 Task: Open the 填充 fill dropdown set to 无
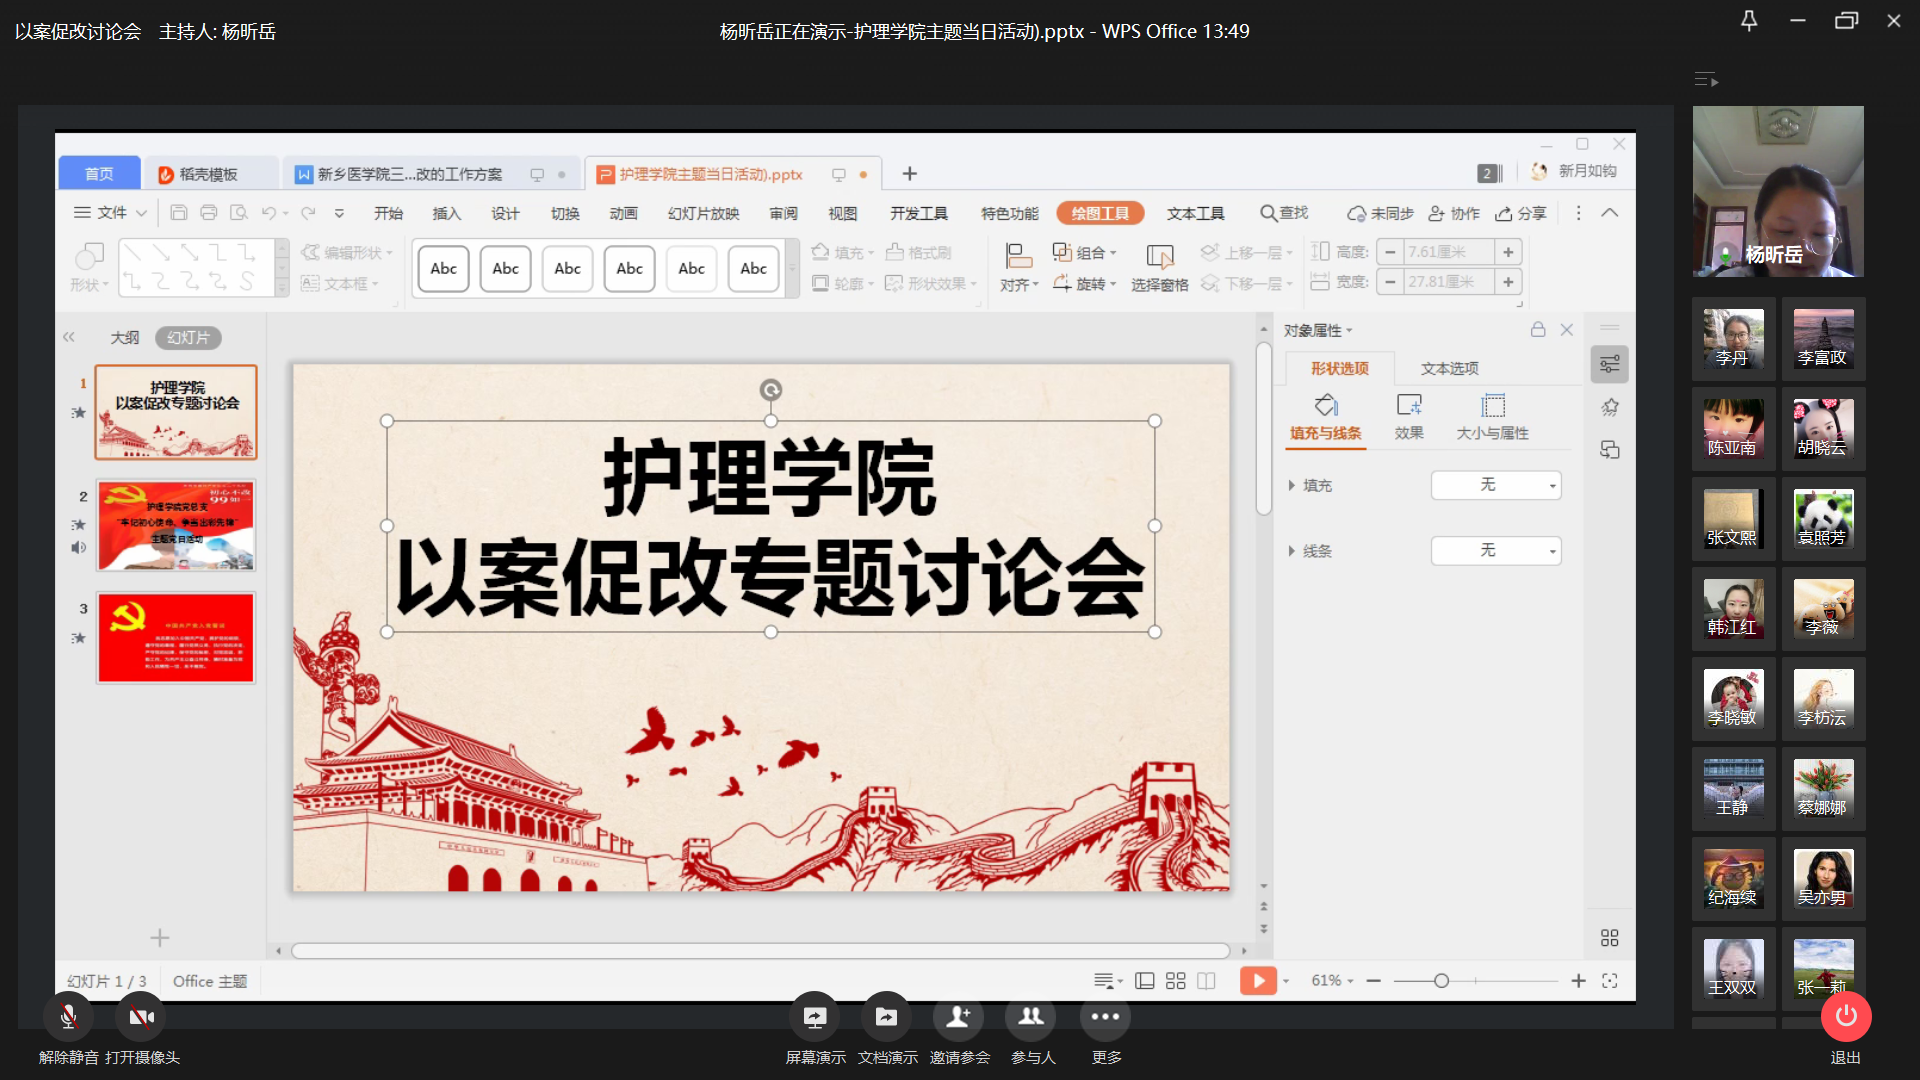(x=1495, y=485)
